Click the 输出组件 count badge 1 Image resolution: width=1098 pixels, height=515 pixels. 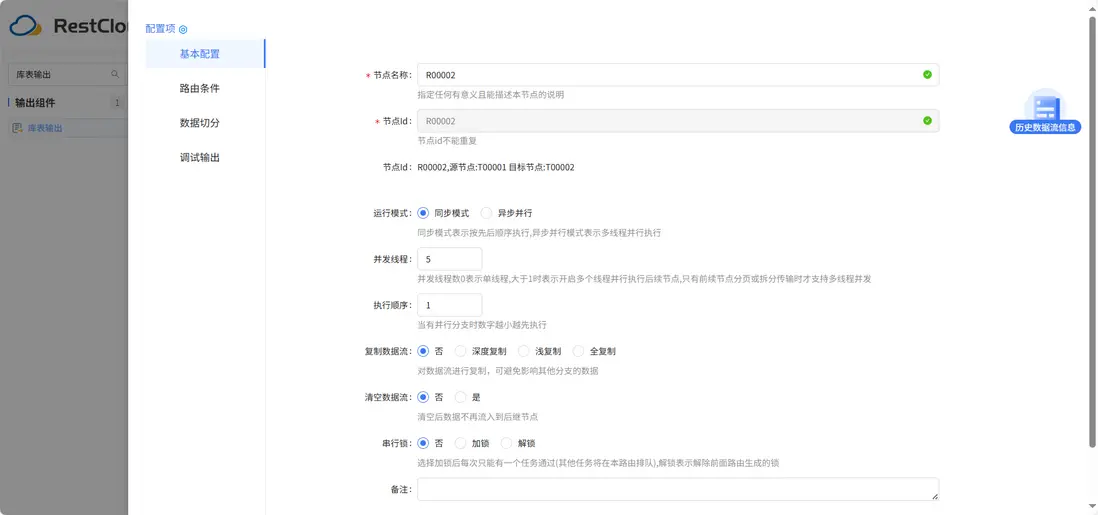117,103
